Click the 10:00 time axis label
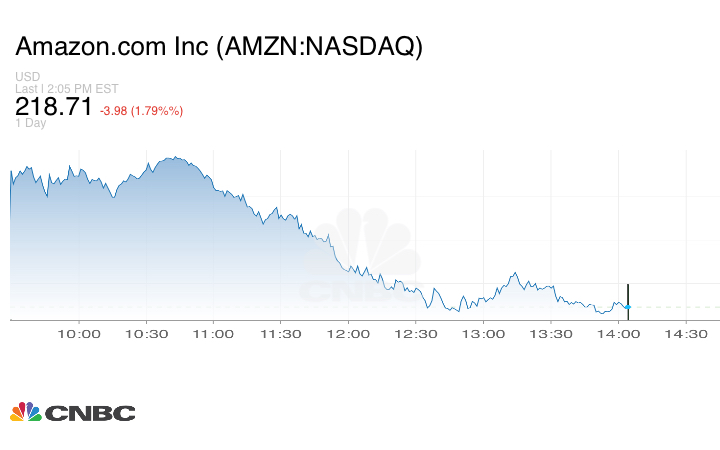The height and width of the screenshot is (450, 720). 78,334
